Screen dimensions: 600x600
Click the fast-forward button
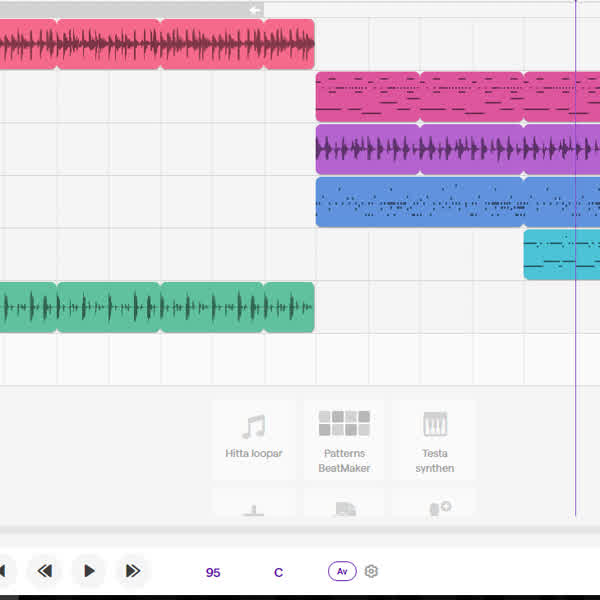click(x=133, y=571)
